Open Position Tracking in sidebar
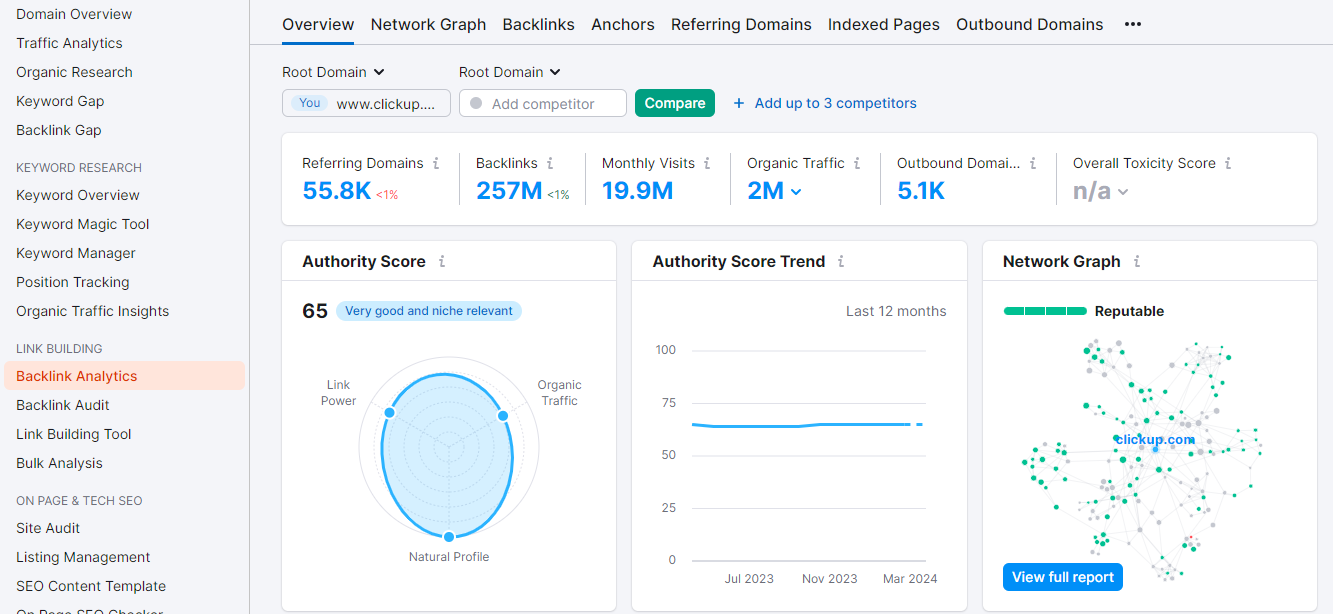This screenshot has width=1333, height=614. [x=73, y=282]
